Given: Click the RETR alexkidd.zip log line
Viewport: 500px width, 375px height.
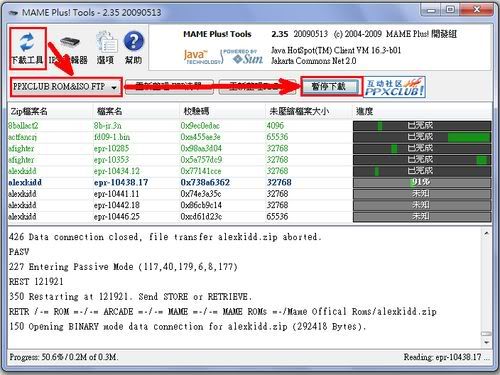Looking at the screenshot, I should tap(223, 312).
